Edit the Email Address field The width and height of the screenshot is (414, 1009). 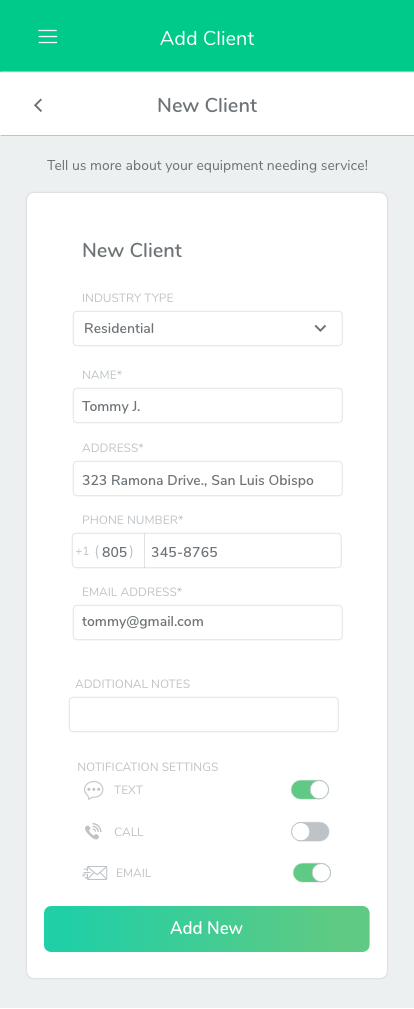(207, 622)
